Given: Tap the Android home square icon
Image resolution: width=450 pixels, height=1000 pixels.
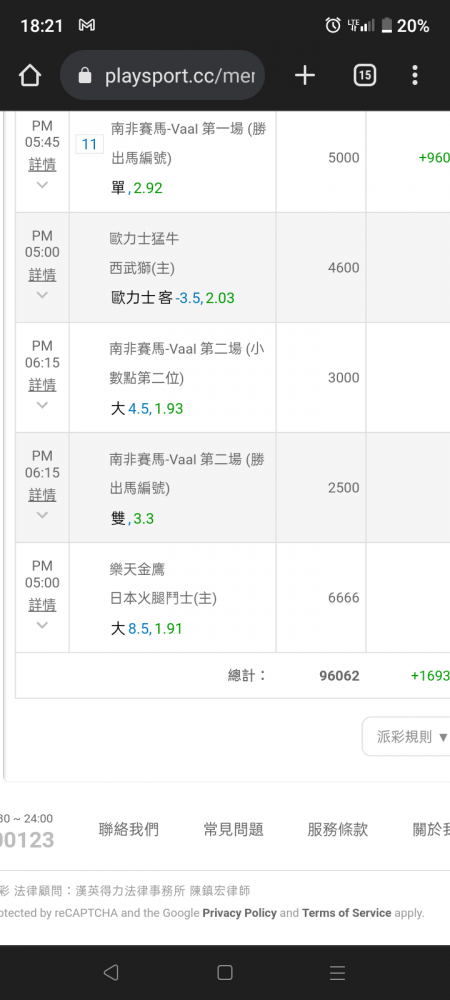Looking at the screenshot, I should [x=224, y=972].
